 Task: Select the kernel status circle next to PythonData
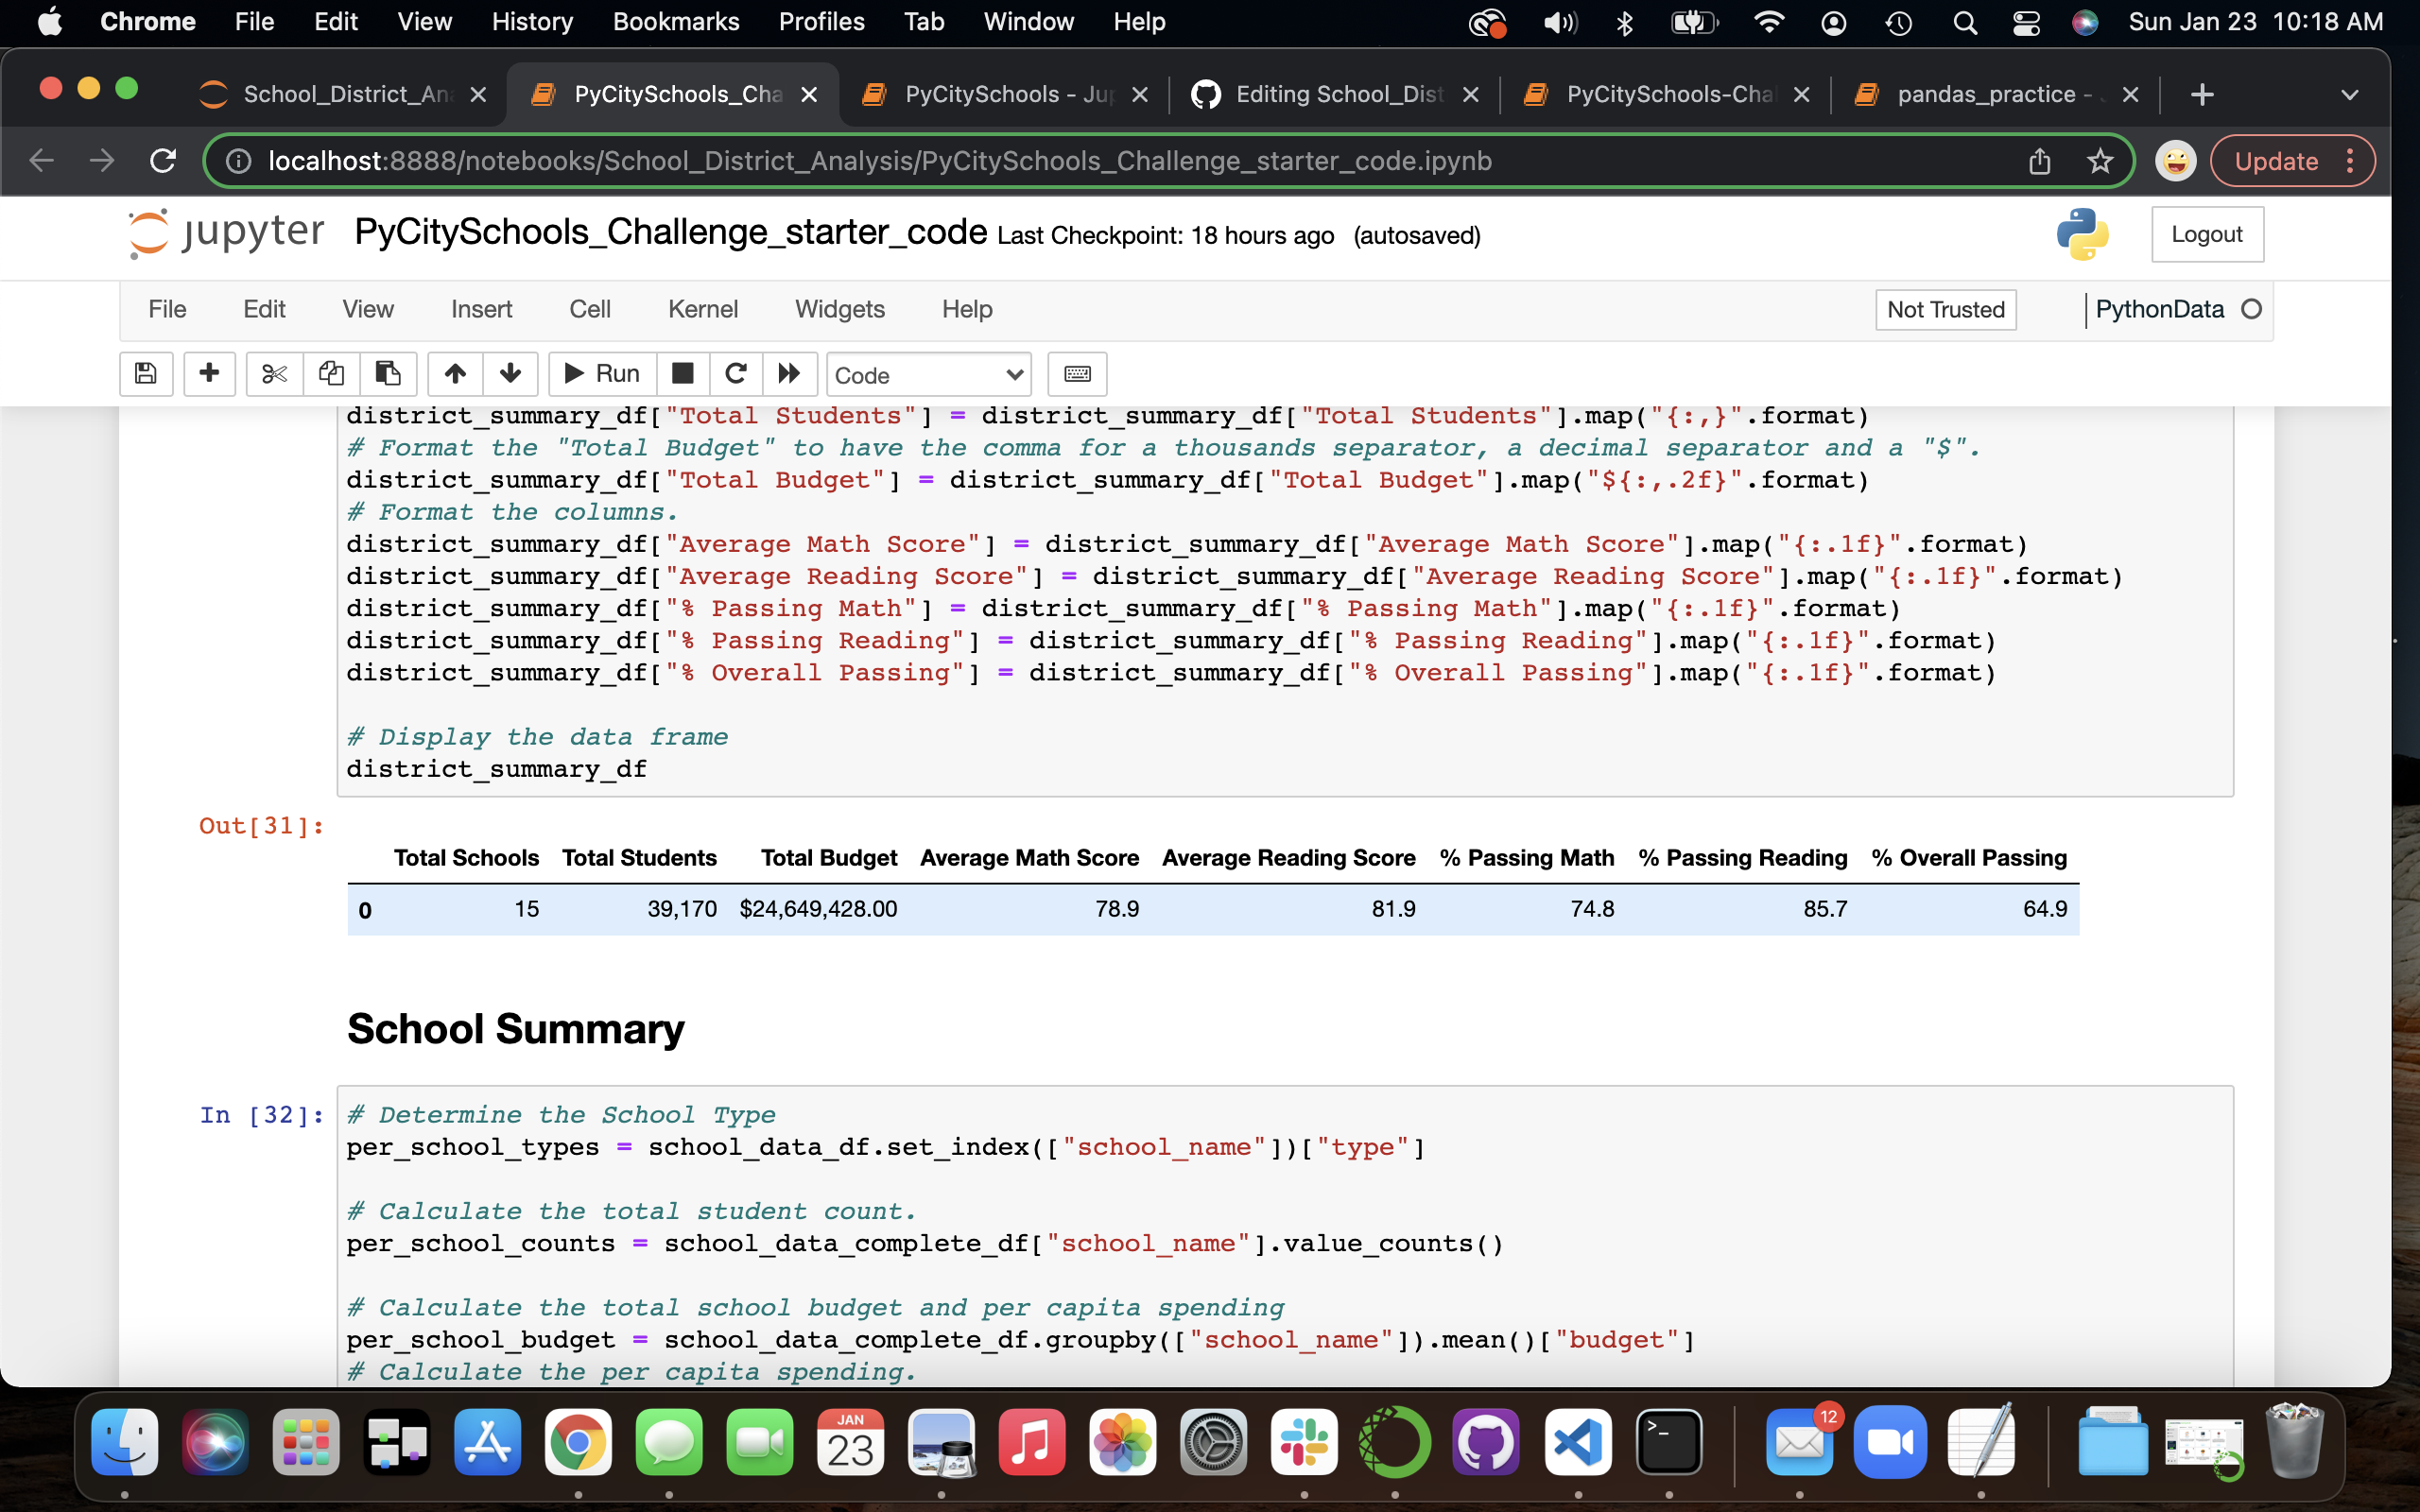coord(2254,310)
